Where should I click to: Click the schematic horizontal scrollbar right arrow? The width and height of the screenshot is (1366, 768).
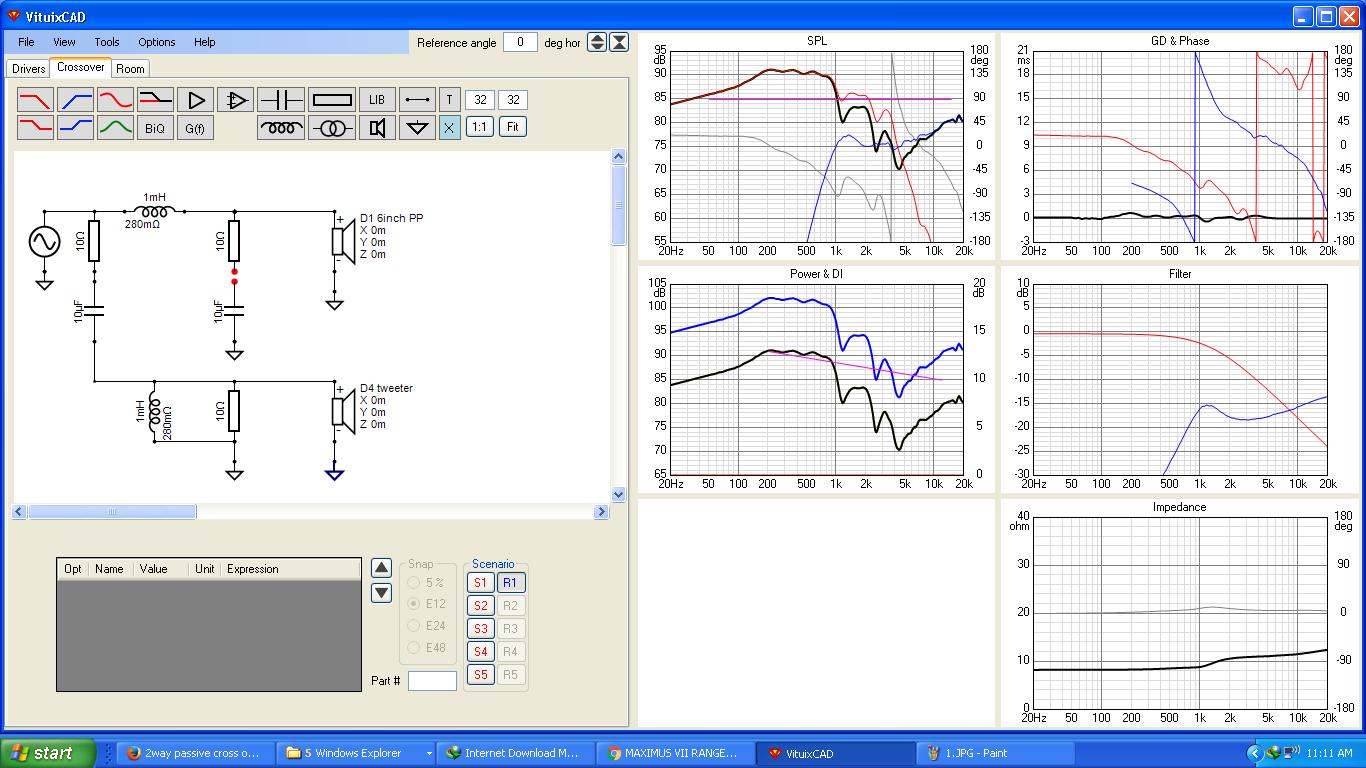(x=601, y=512)
